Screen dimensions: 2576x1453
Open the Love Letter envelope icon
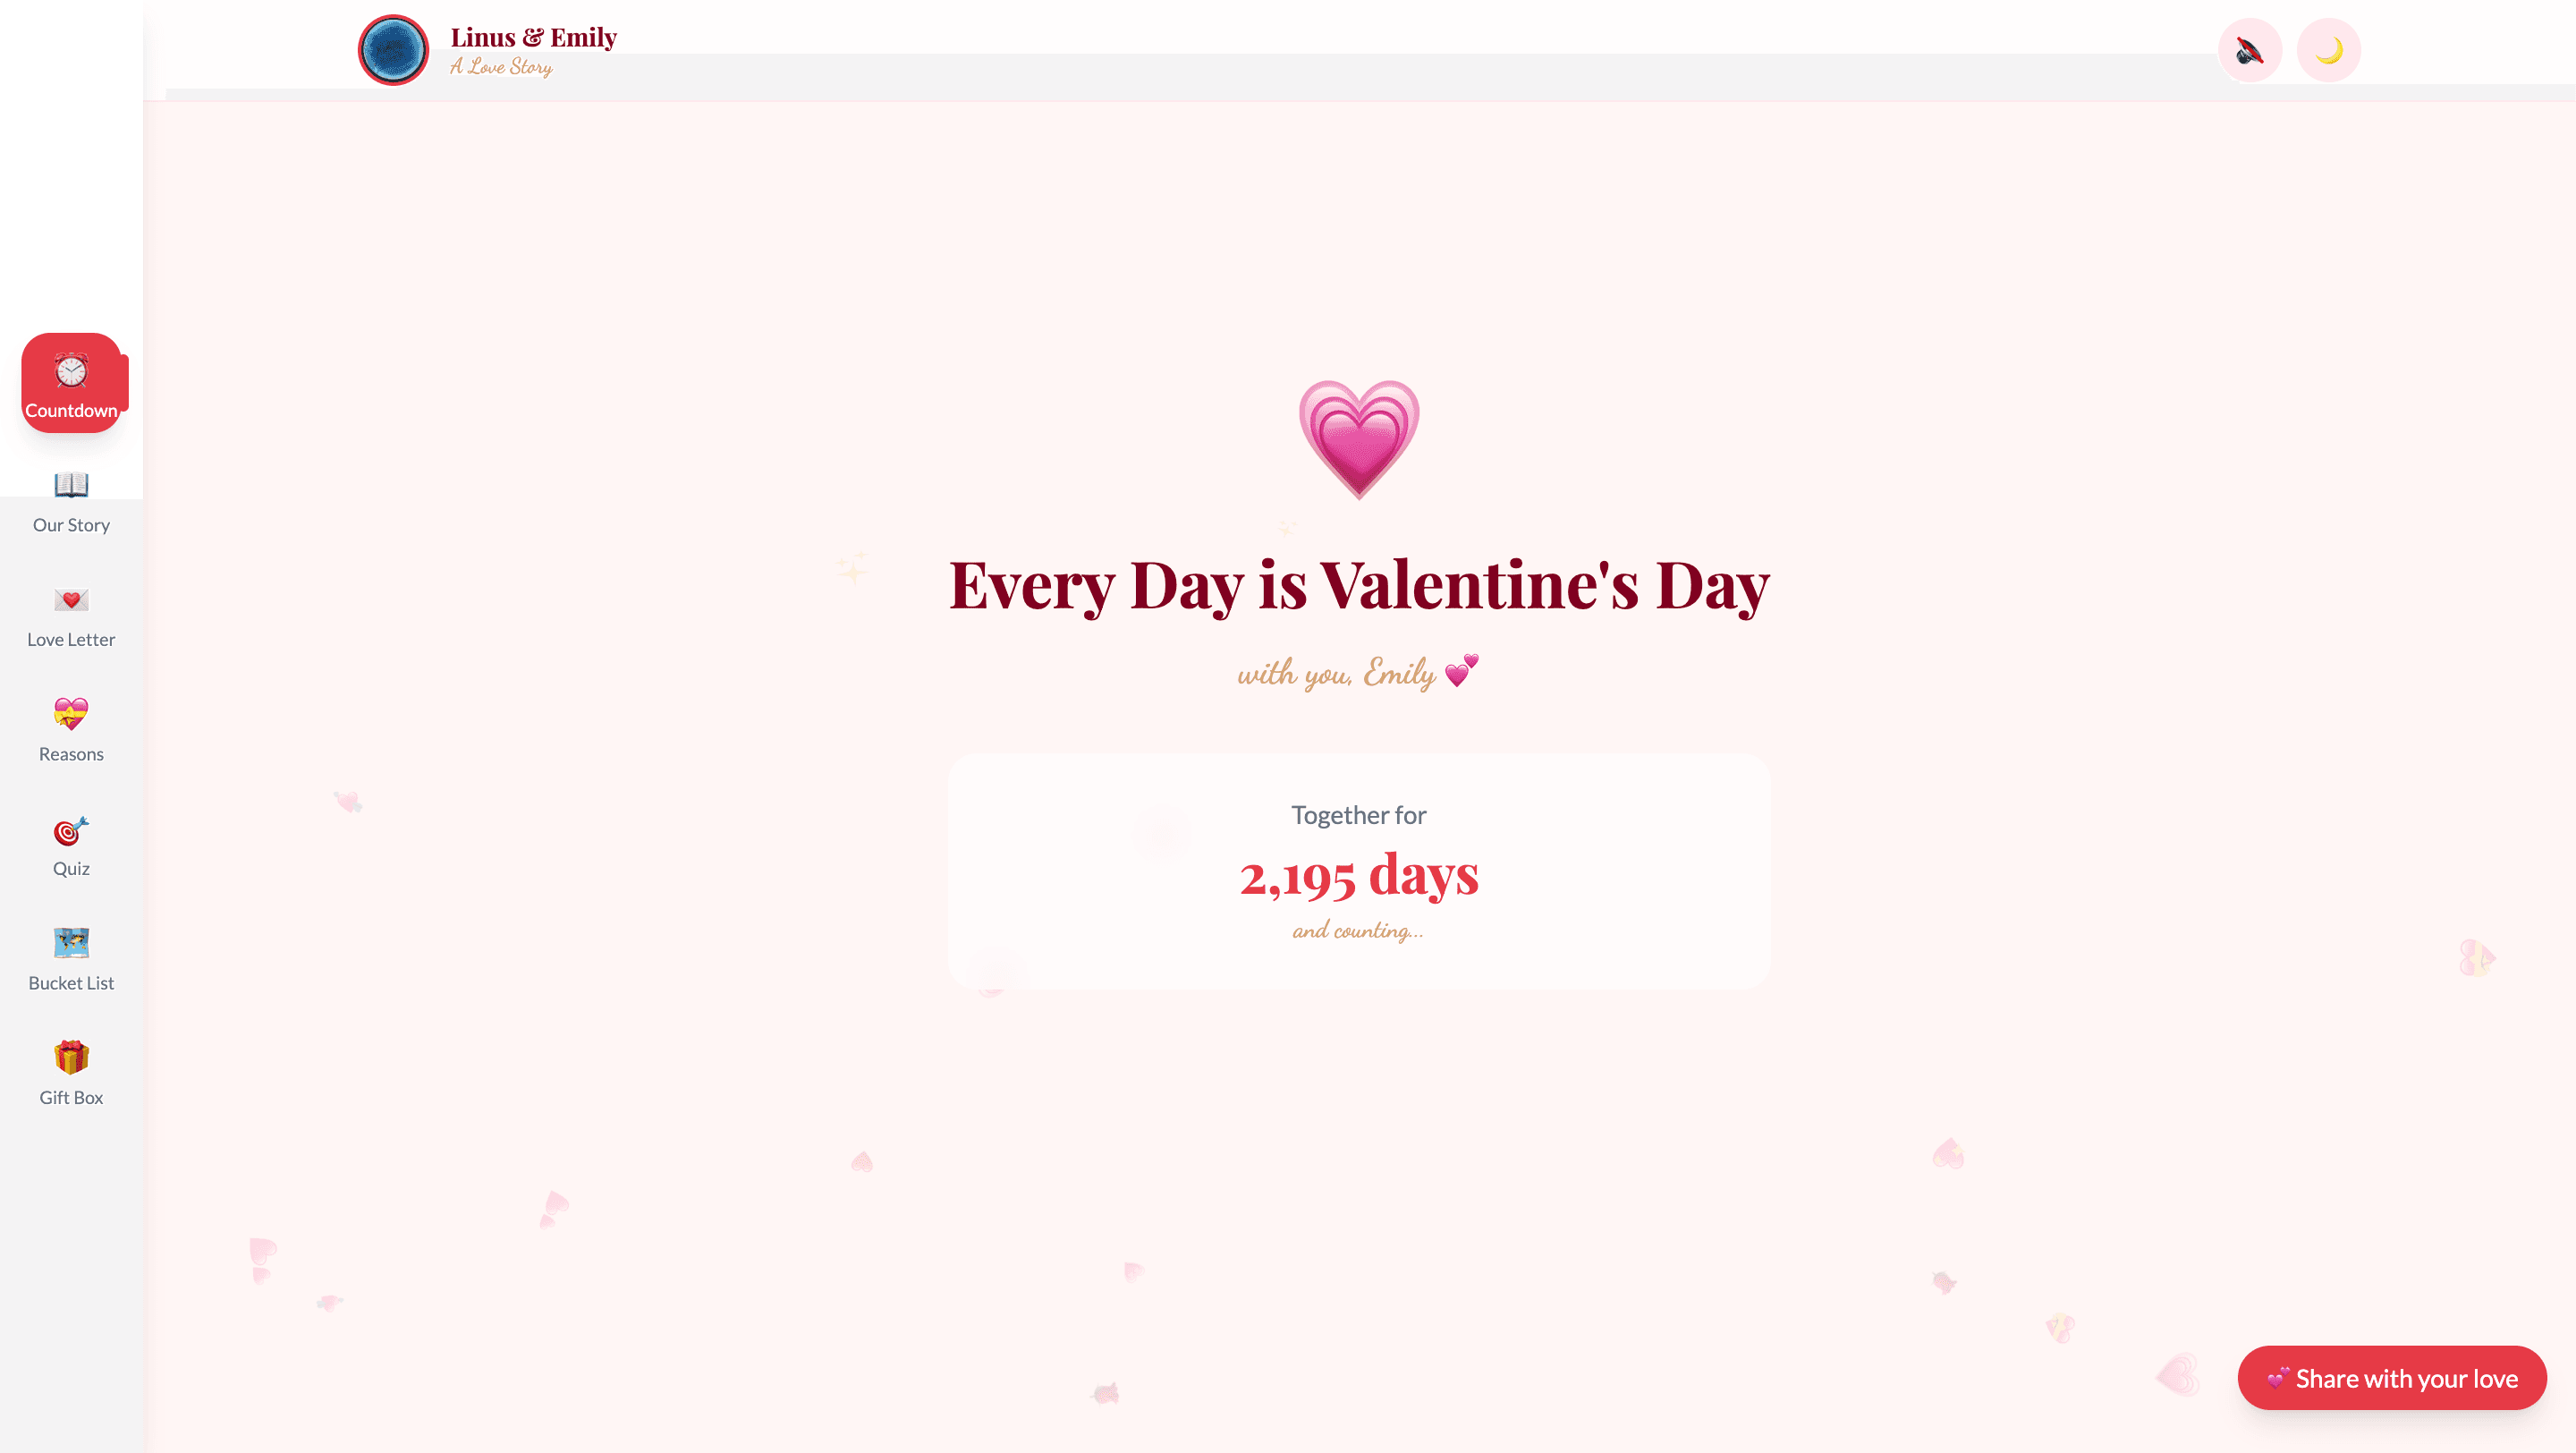point(71,600)
